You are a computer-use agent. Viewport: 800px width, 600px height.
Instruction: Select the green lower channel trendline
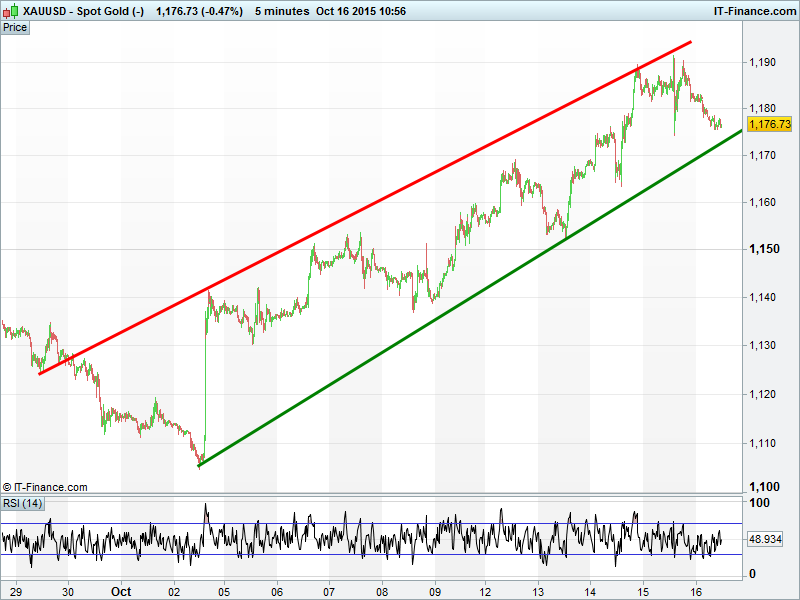coord(470,298)
